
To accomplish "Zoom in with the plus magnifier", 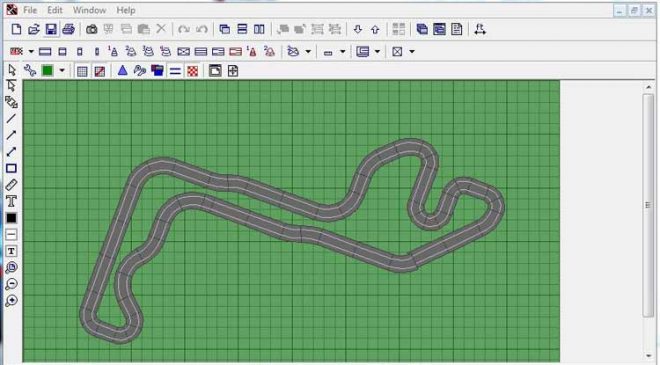I will tap(11, 301).
